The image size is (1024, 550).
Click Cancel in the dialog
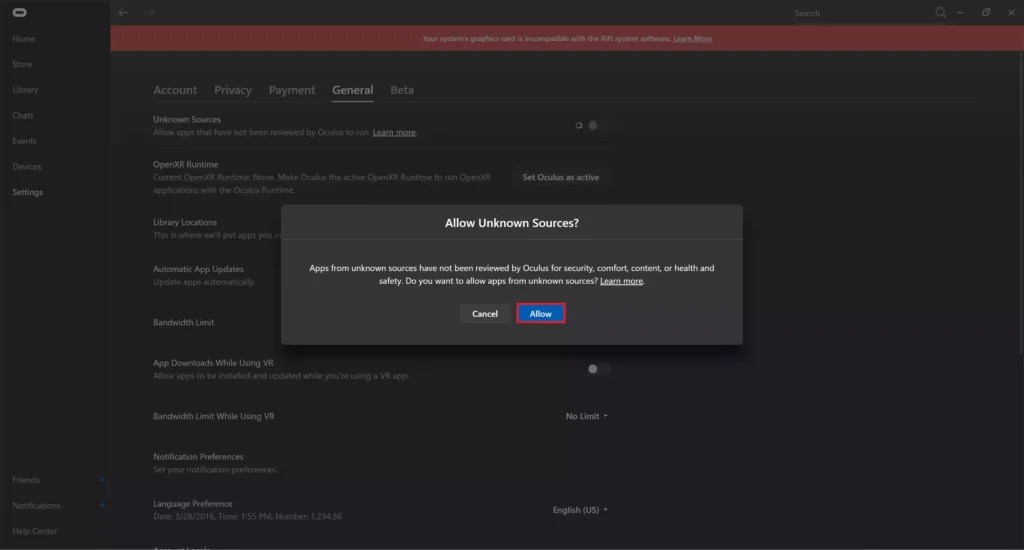485,314
